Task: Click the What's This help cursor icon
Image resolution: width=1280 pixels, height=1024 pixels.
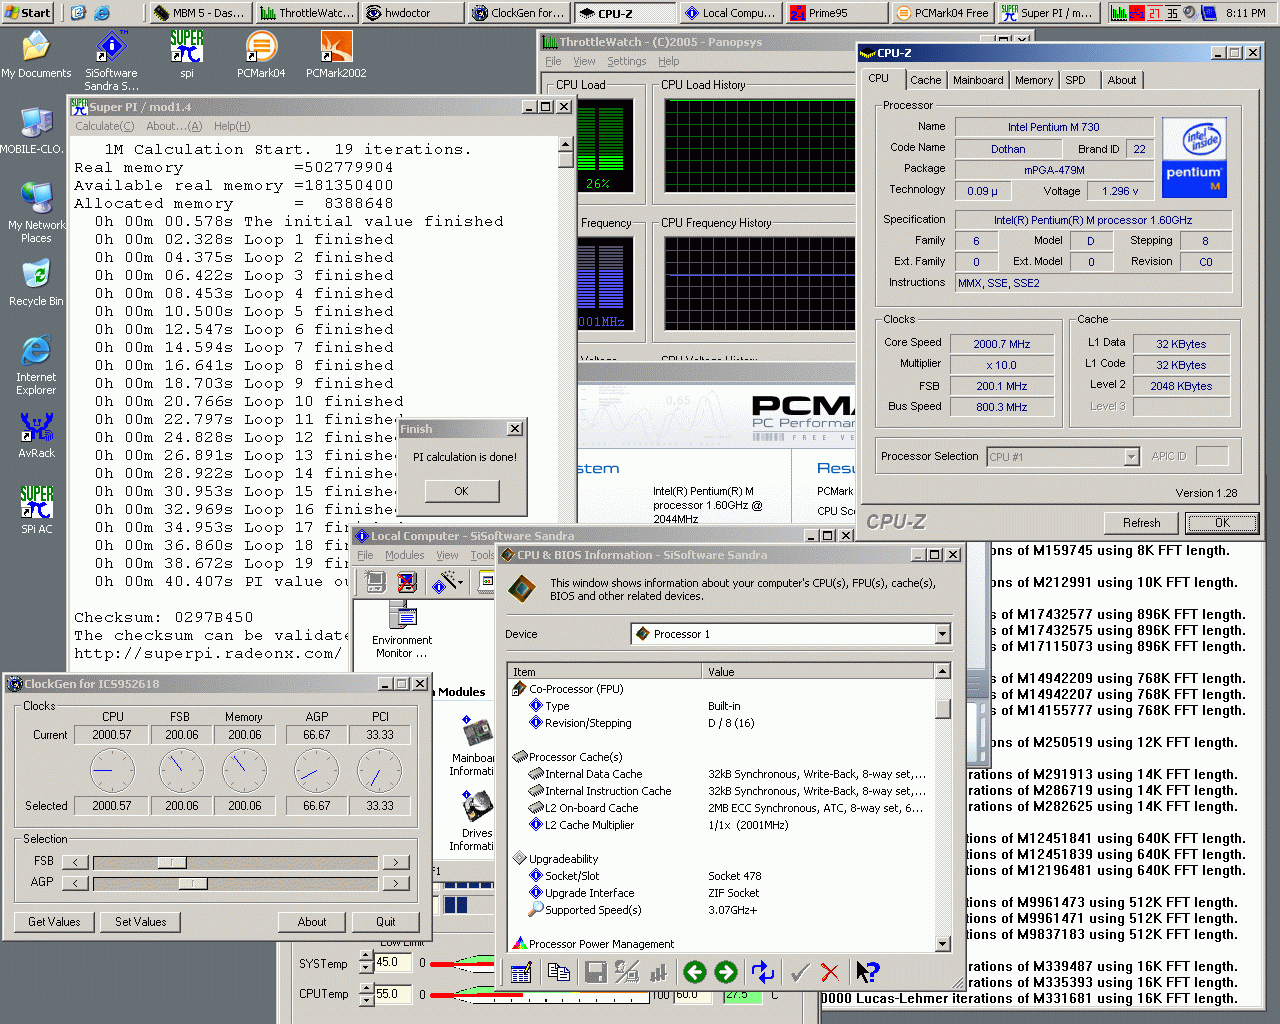Action: 867,972
